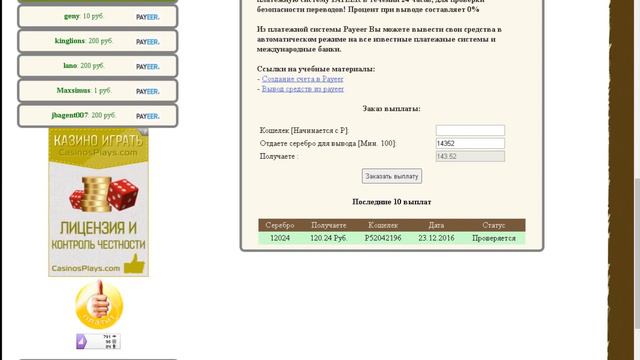Click the Последние 10 выплат heading
640x360 pixels.
(392, 202)
